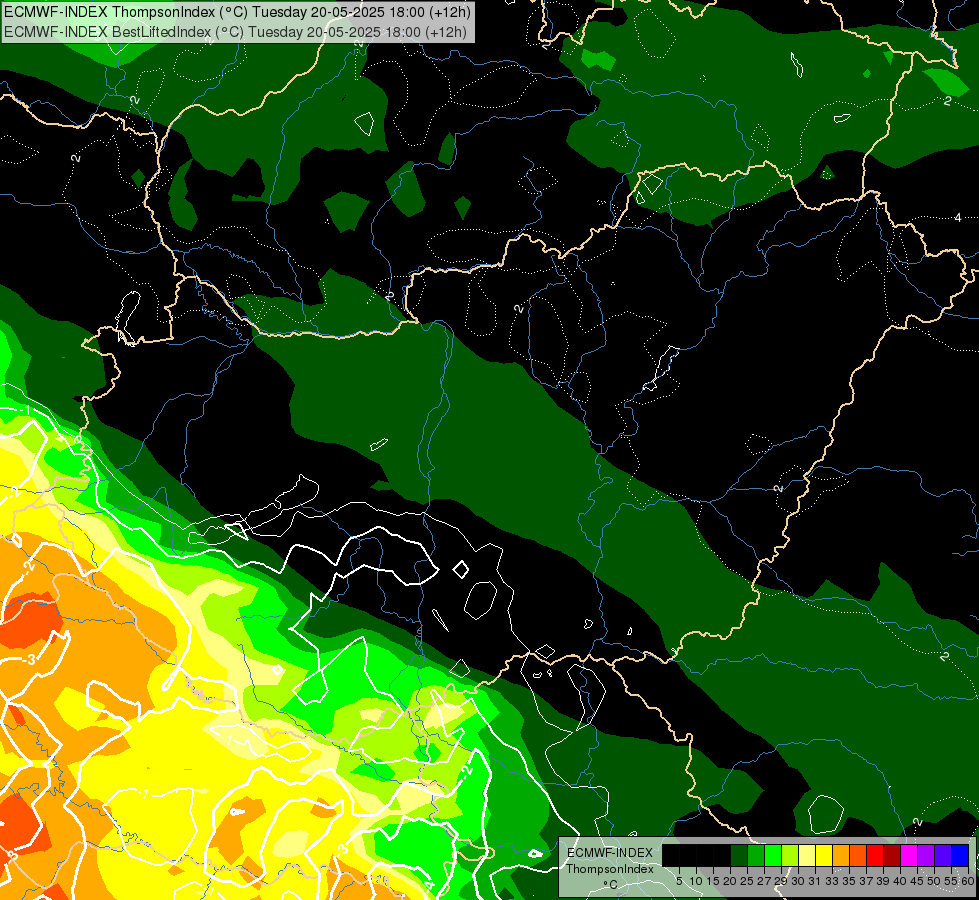Click the BestLiftedIndex title line at top
979x900 pixels.
[x=235, y=31]
